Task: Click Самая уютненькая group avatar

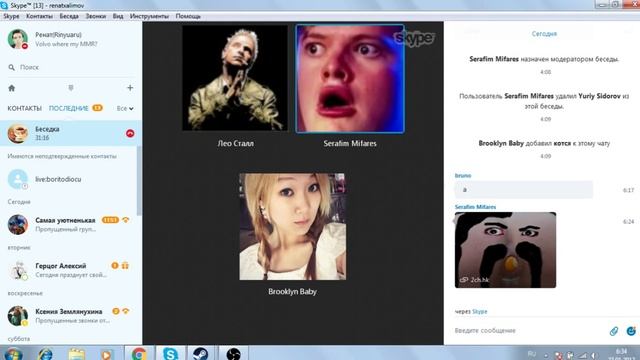Action: click(x=18, y=224)
